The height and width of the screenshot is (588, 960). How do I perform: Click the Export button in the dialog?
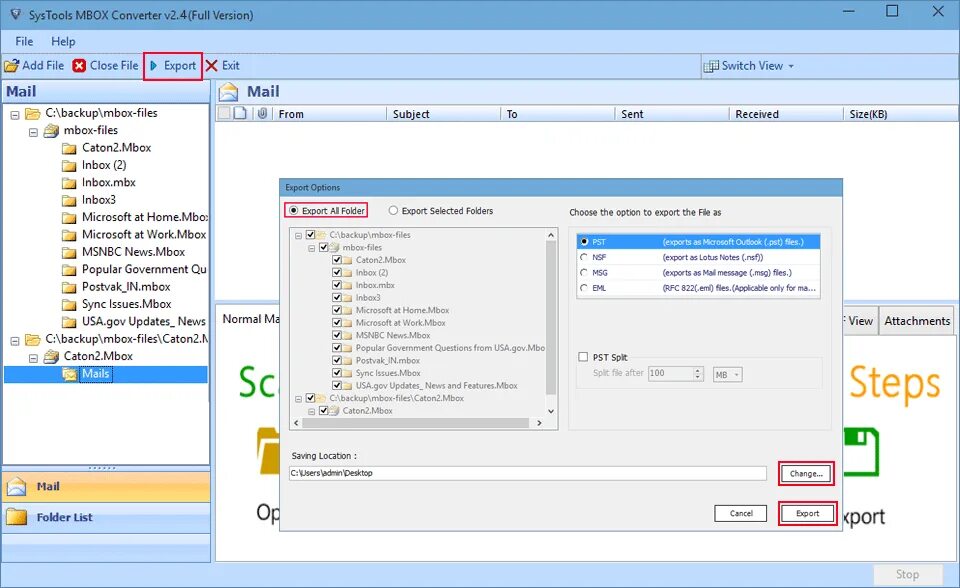coord(807,513)
